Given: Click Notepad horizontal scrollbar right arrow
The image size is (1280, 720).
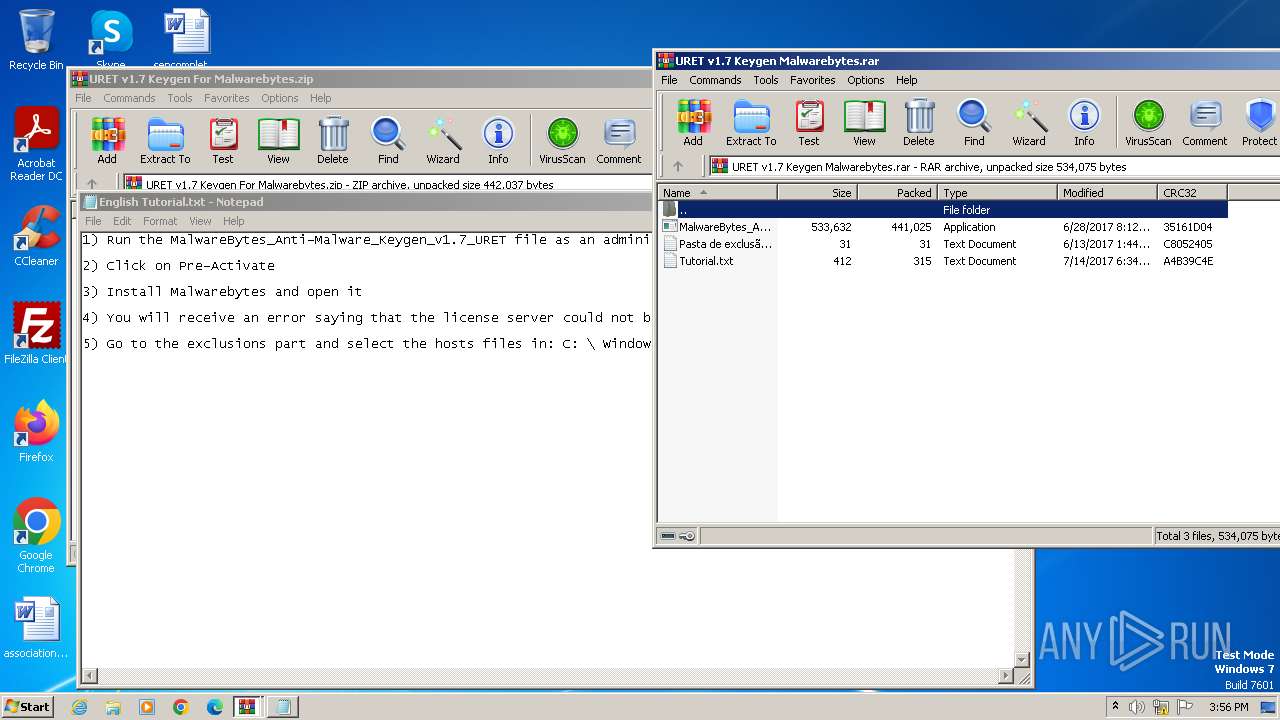Looking at the screenshot, I should [x=1006, y=677].
